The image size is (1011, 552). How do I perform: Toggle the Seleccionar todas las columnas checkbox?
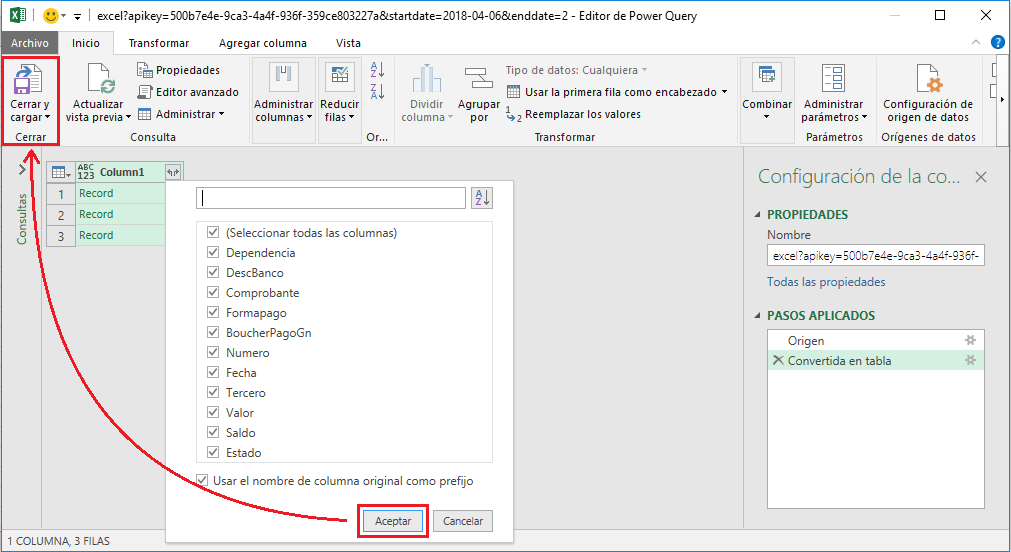pos(212,233)
